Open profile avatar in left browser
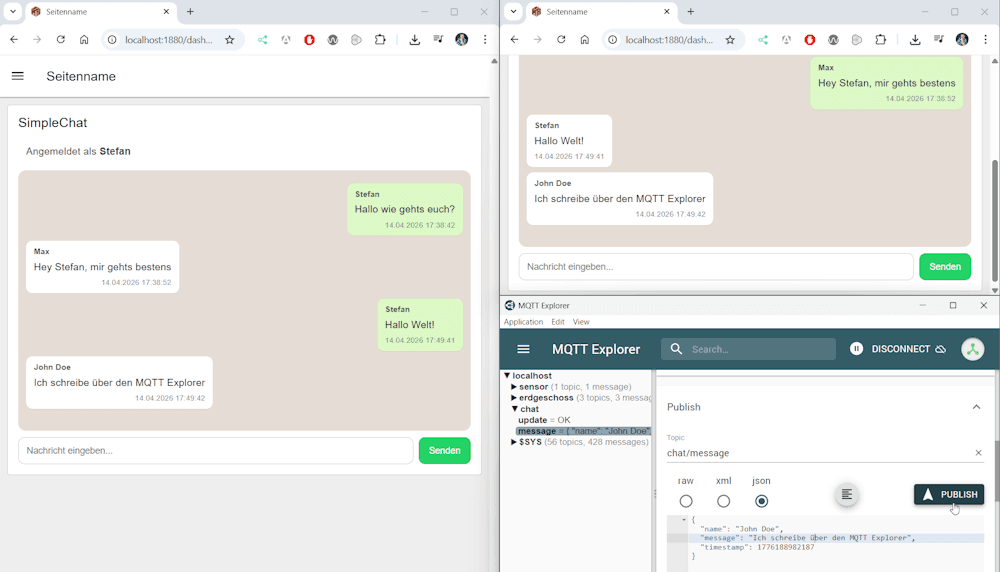 pyautogui.click(x=462, y=40)
